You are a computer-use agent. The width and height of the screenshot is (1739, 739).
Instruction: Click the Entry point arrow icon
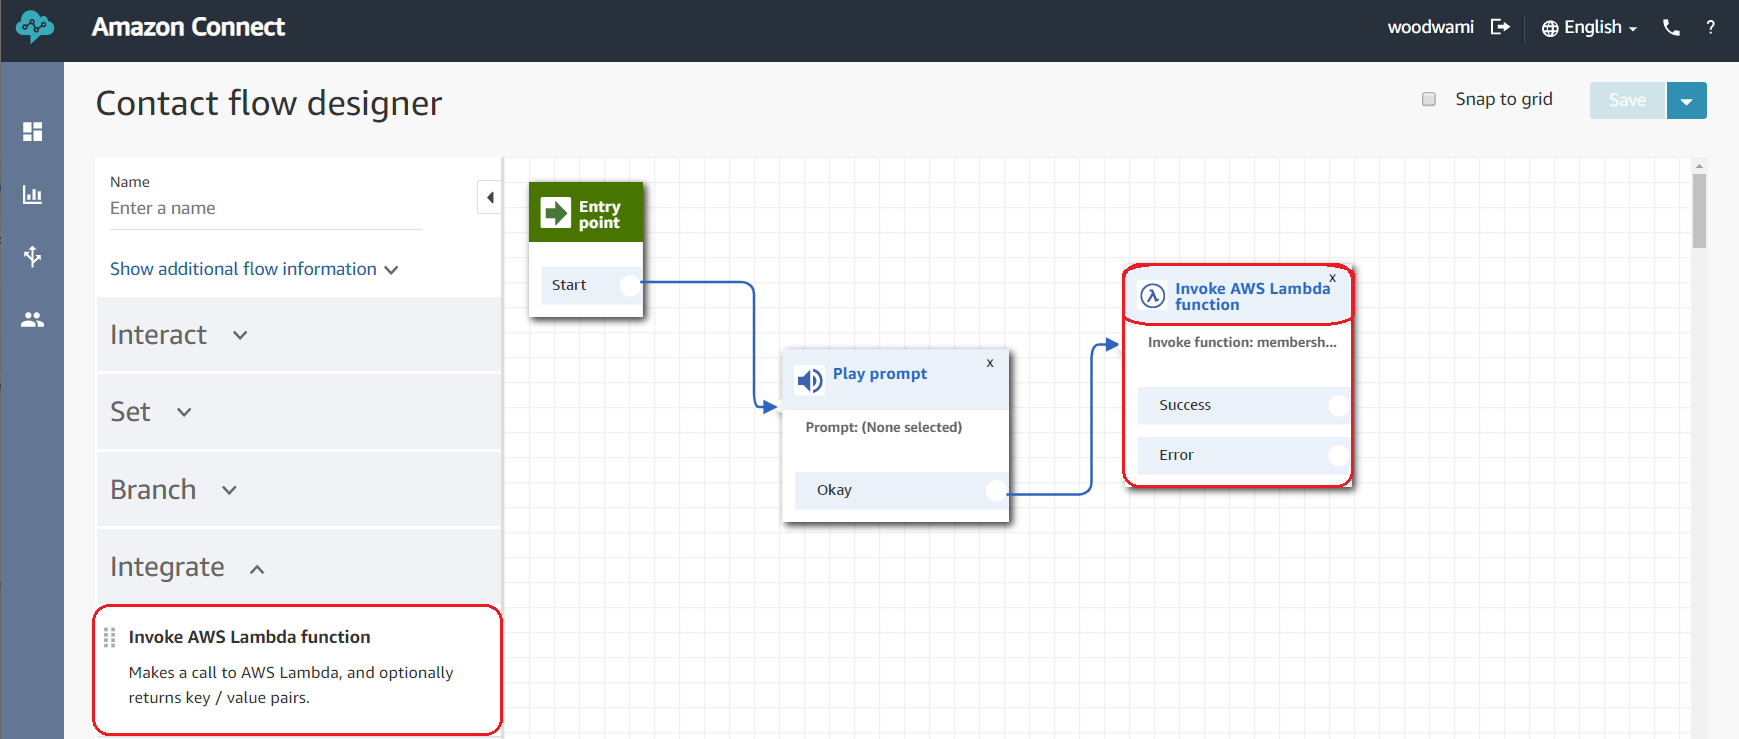[x=555, y=213]
